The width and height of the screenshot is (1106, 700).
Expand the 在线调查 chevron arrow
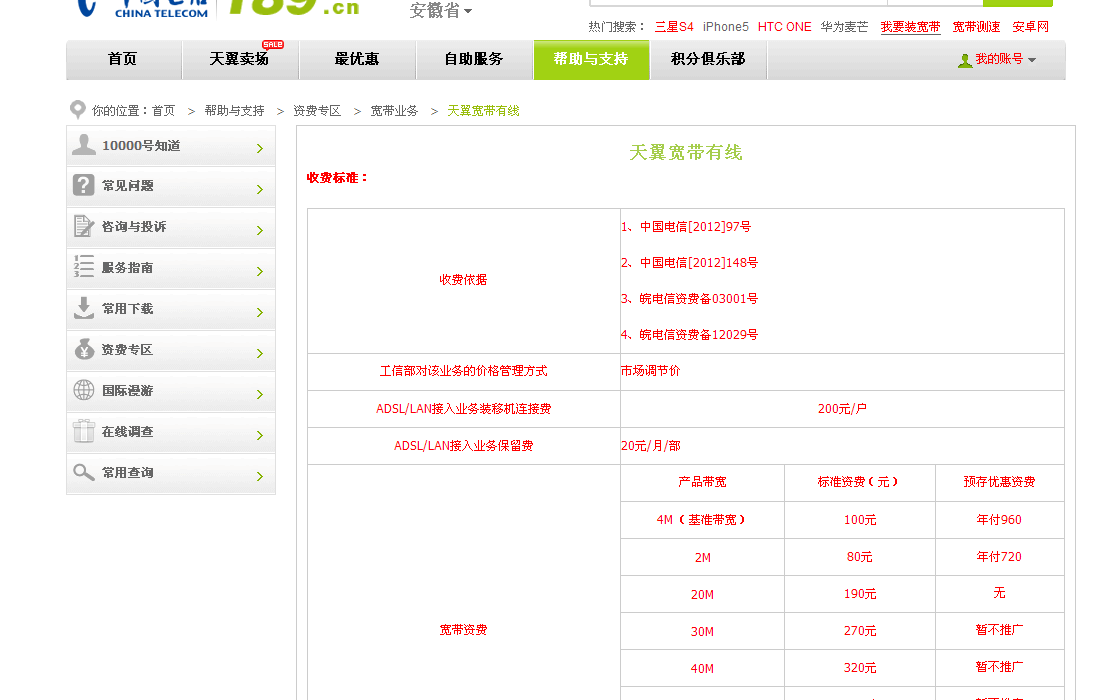260,435
